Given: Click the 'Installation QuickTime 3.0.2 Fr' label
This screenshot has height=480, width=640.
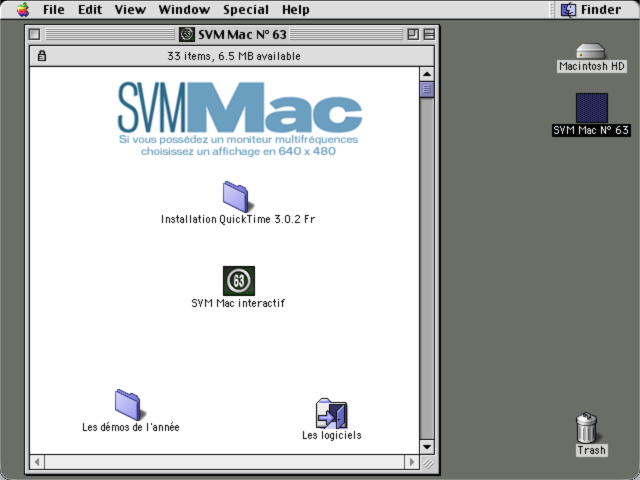Looking at the screenshot, I should 238,220.
